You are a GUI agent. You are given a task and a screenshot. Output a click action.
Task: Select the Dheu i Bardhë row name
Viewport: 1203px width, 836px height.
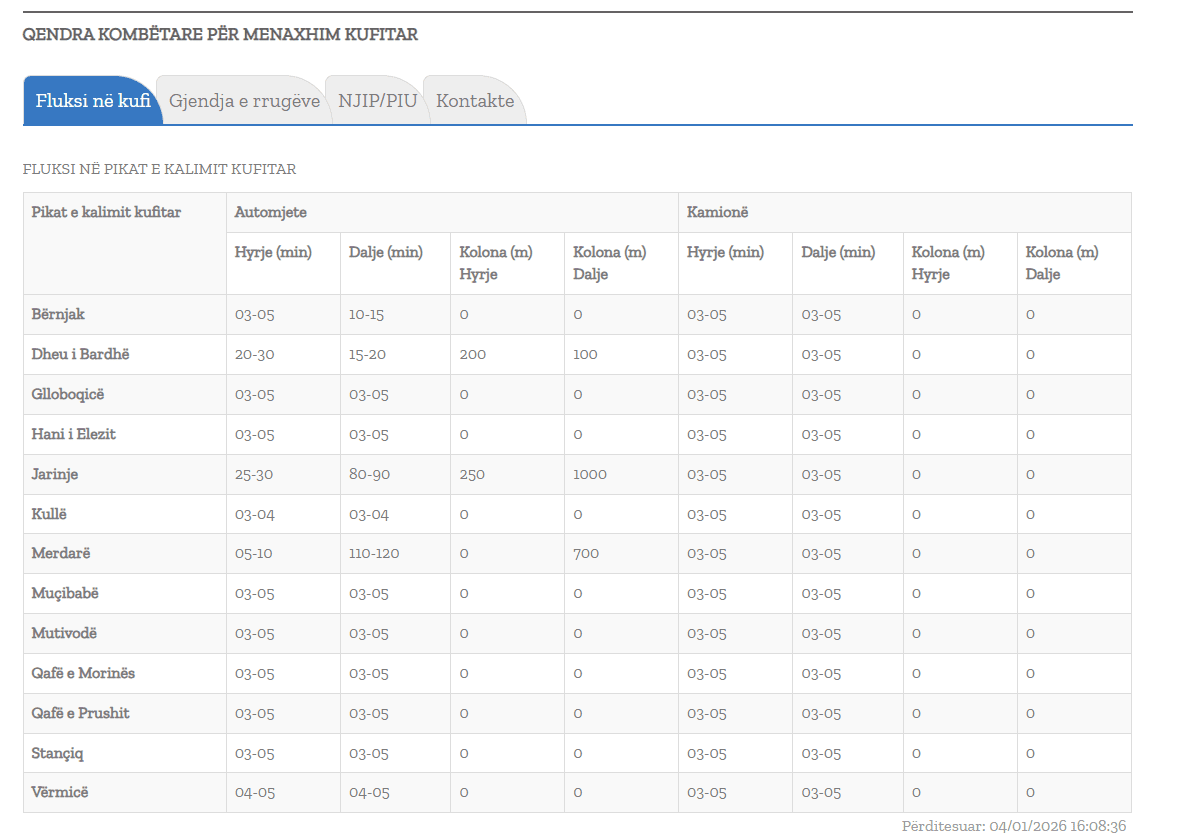click(x=80, y=354)
